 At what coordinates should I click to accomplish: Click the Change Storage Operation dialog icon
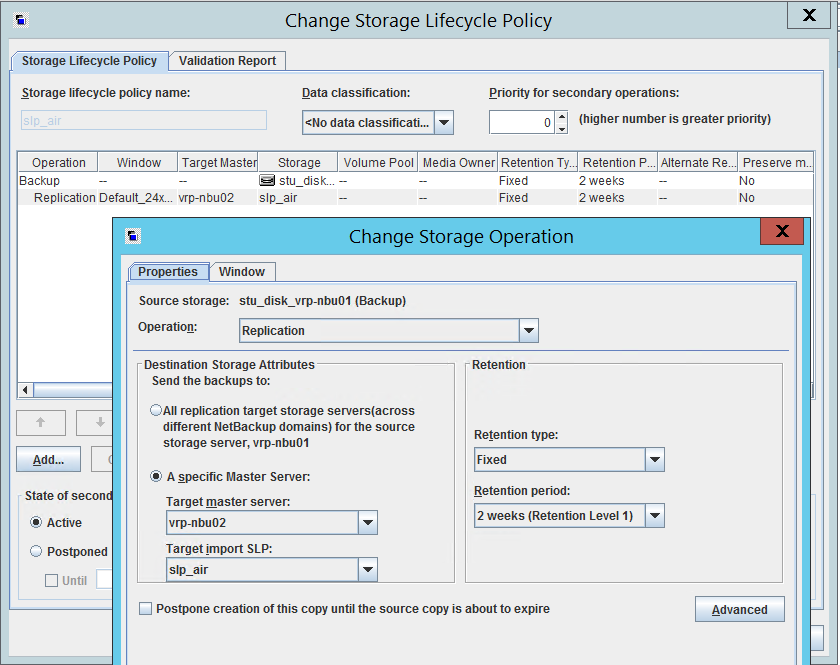(133, 236)
